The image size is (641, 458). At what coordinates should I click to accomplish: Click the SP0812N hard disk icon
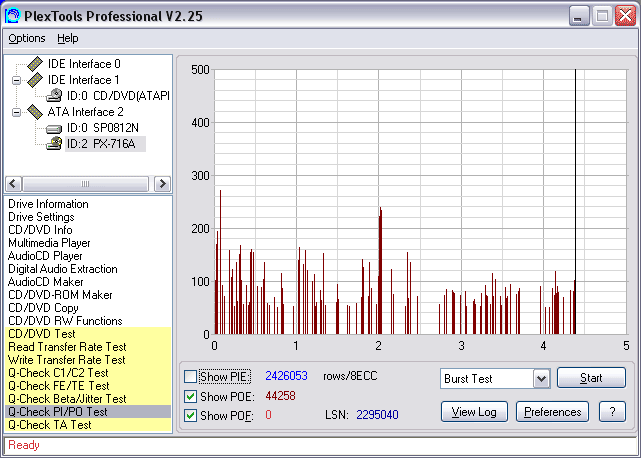pyautogui.click(x=54, y=129)
